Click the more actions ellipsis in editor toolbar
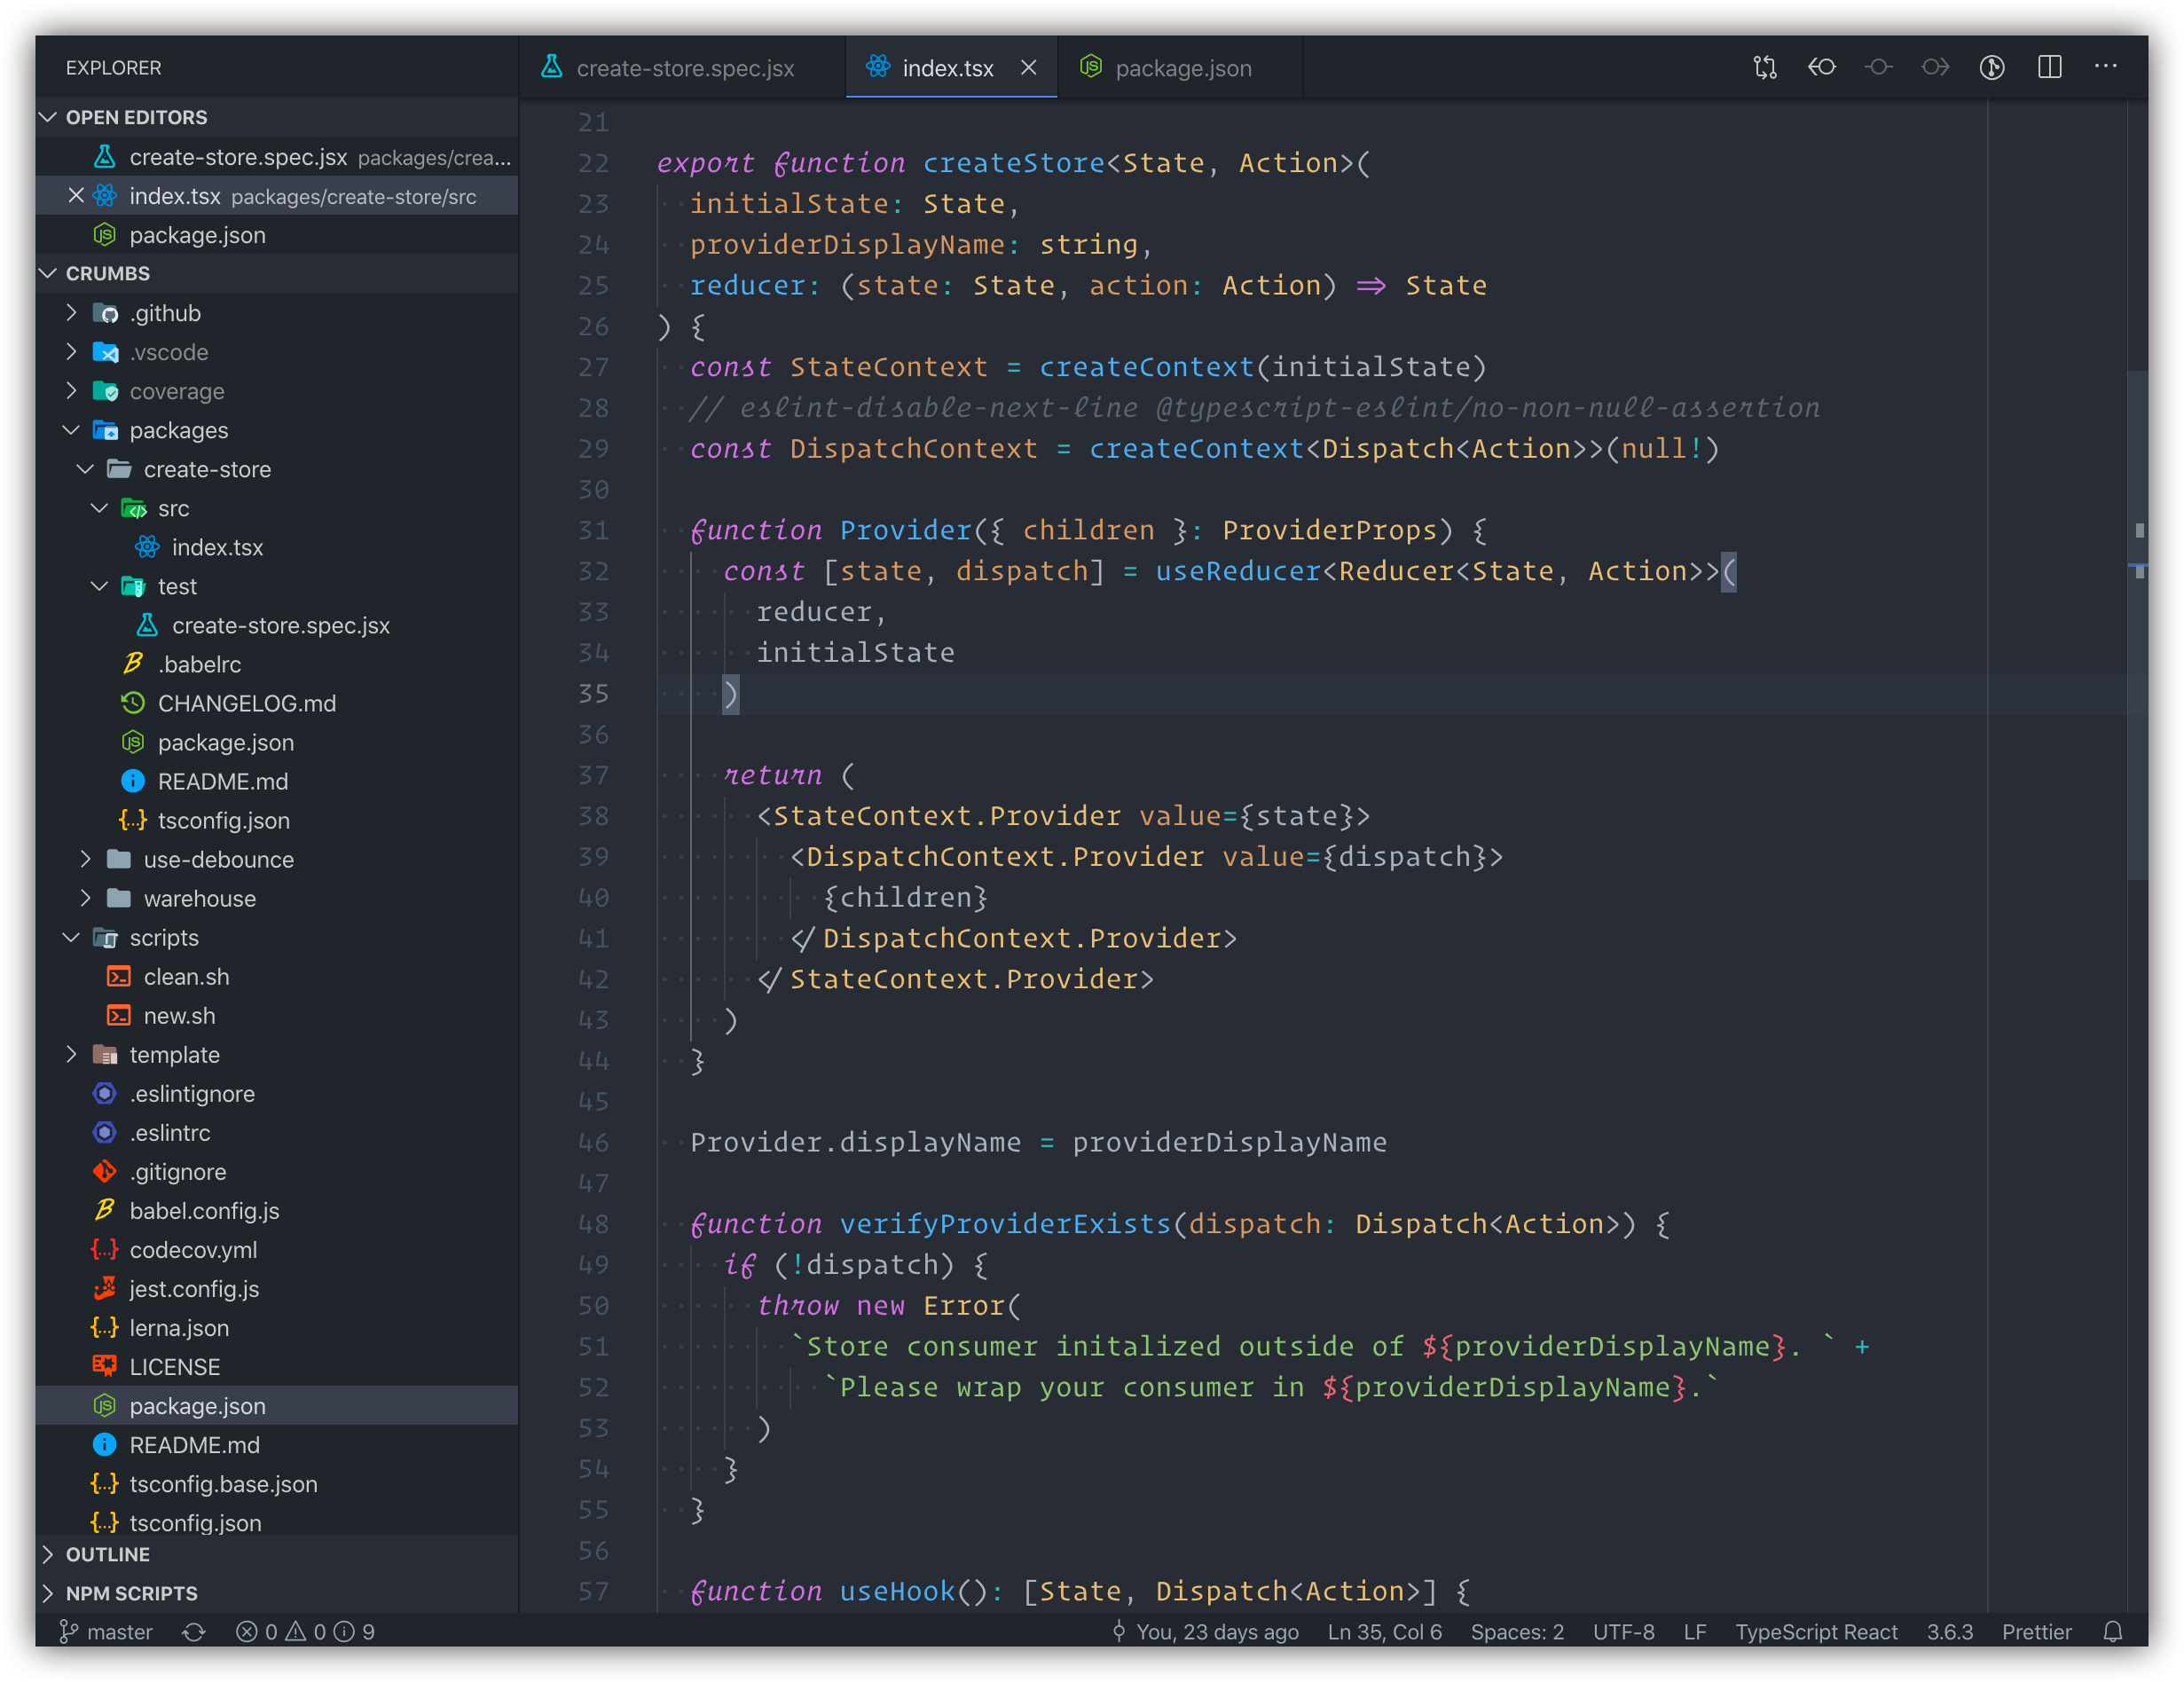This screenshot has height=1682, width=2184. [x=2106, y=67]
